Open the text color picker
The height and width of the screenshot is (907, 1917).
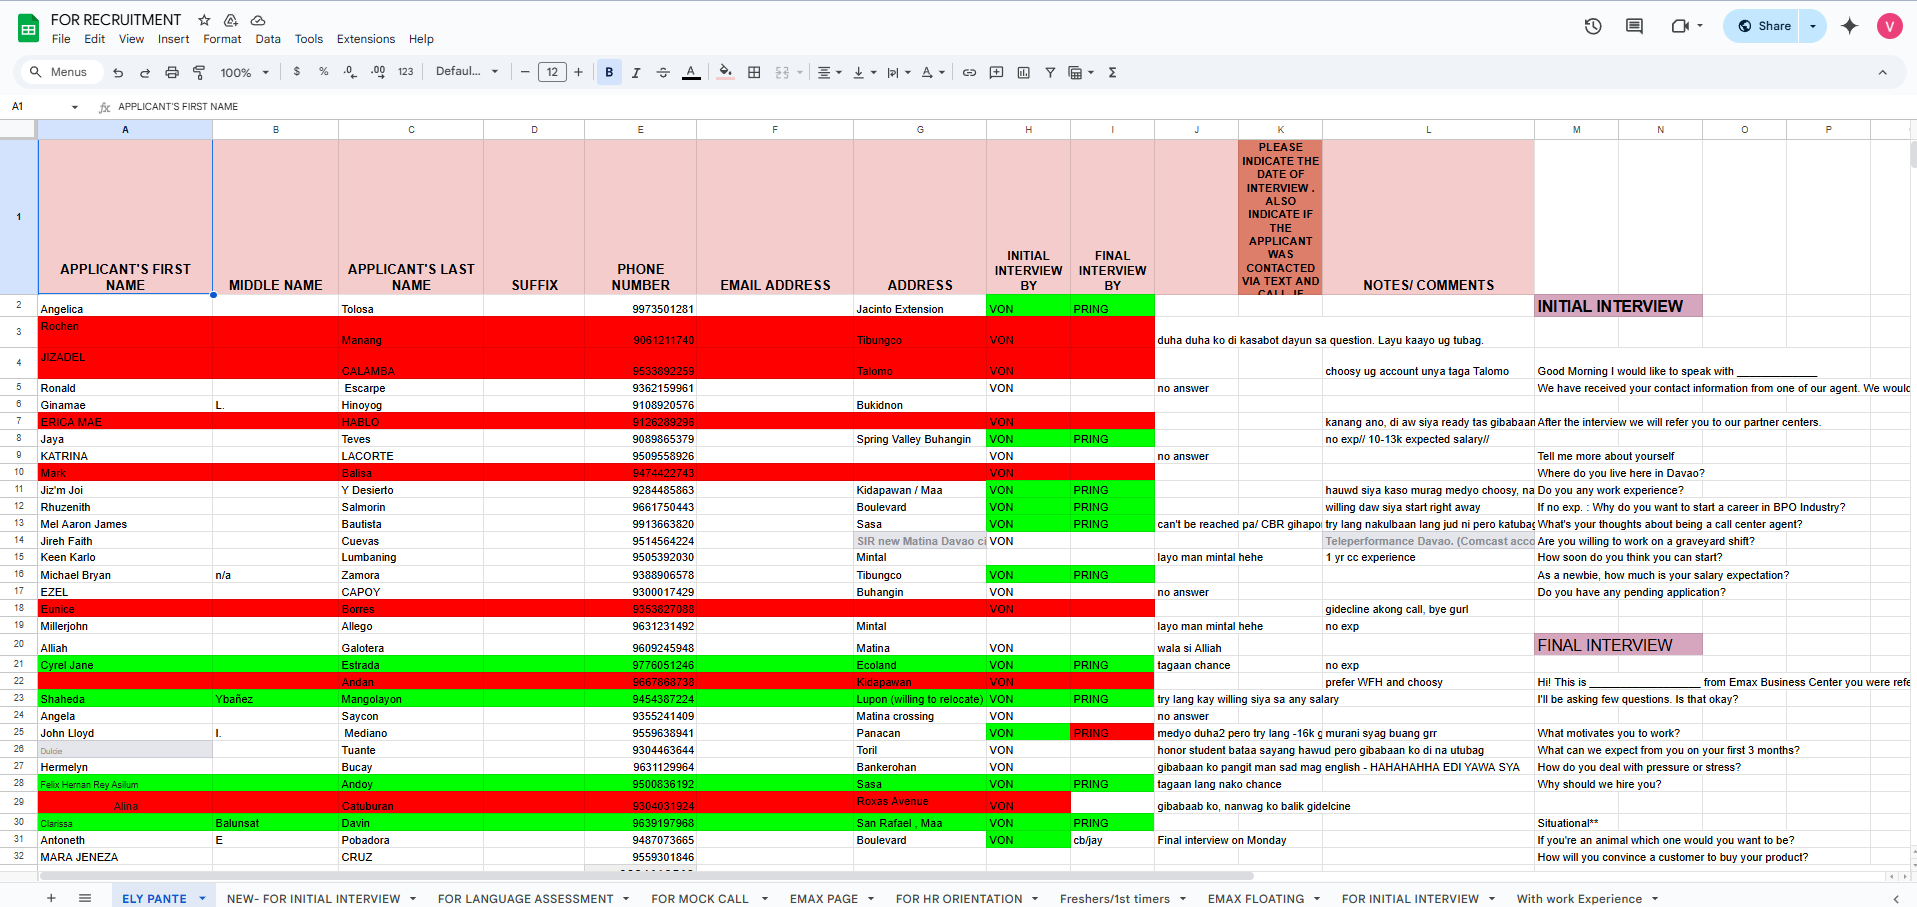pos(691,72)
